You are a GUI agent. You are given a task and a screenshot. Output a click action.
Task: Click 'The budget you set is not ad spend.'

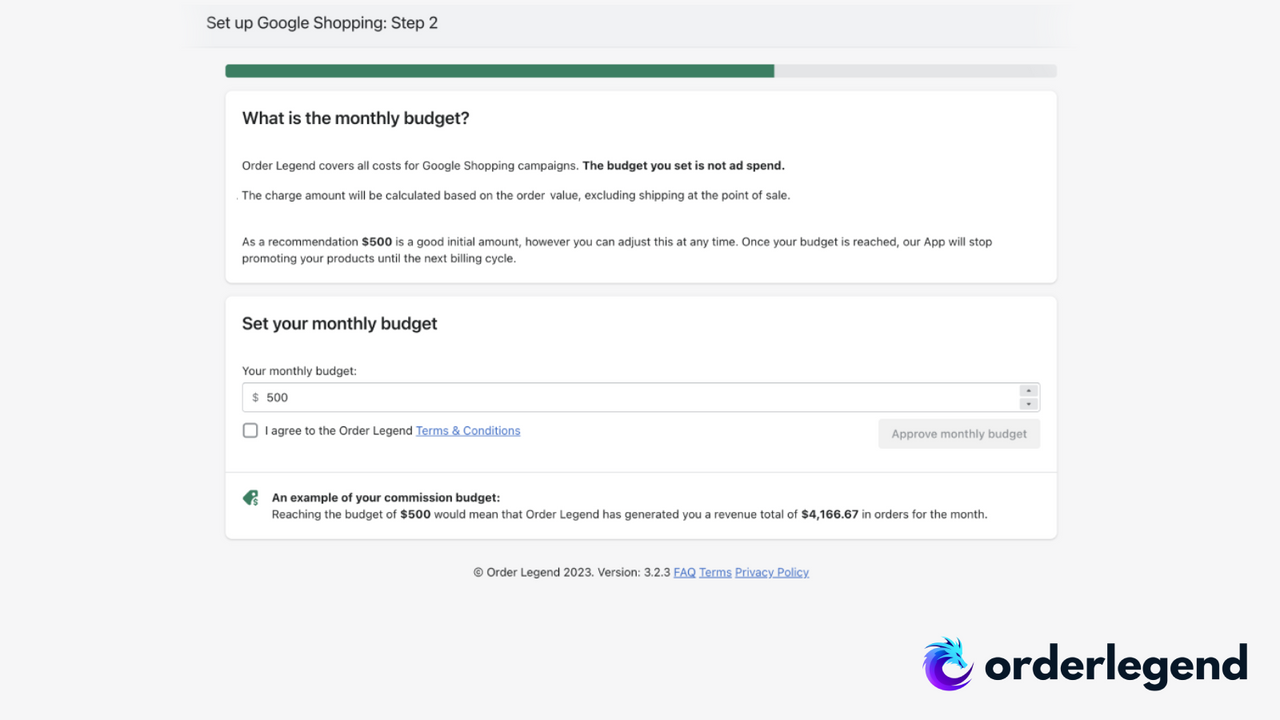click(x=684, y=166)
